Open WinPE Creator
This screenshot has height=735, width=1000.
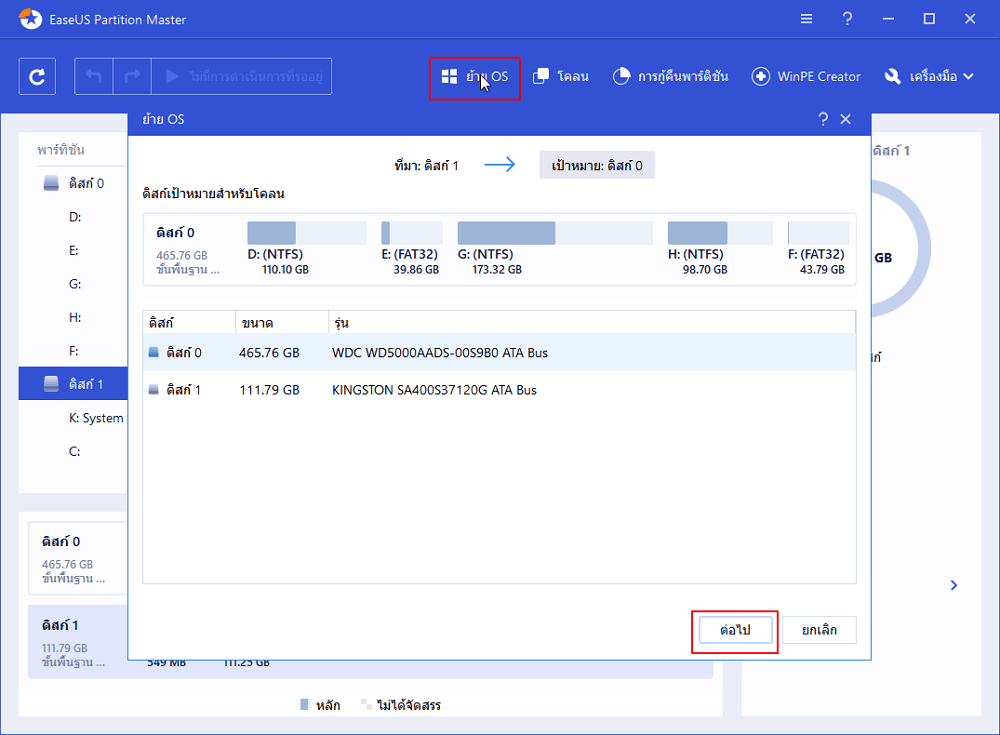[x=806, y=77]
